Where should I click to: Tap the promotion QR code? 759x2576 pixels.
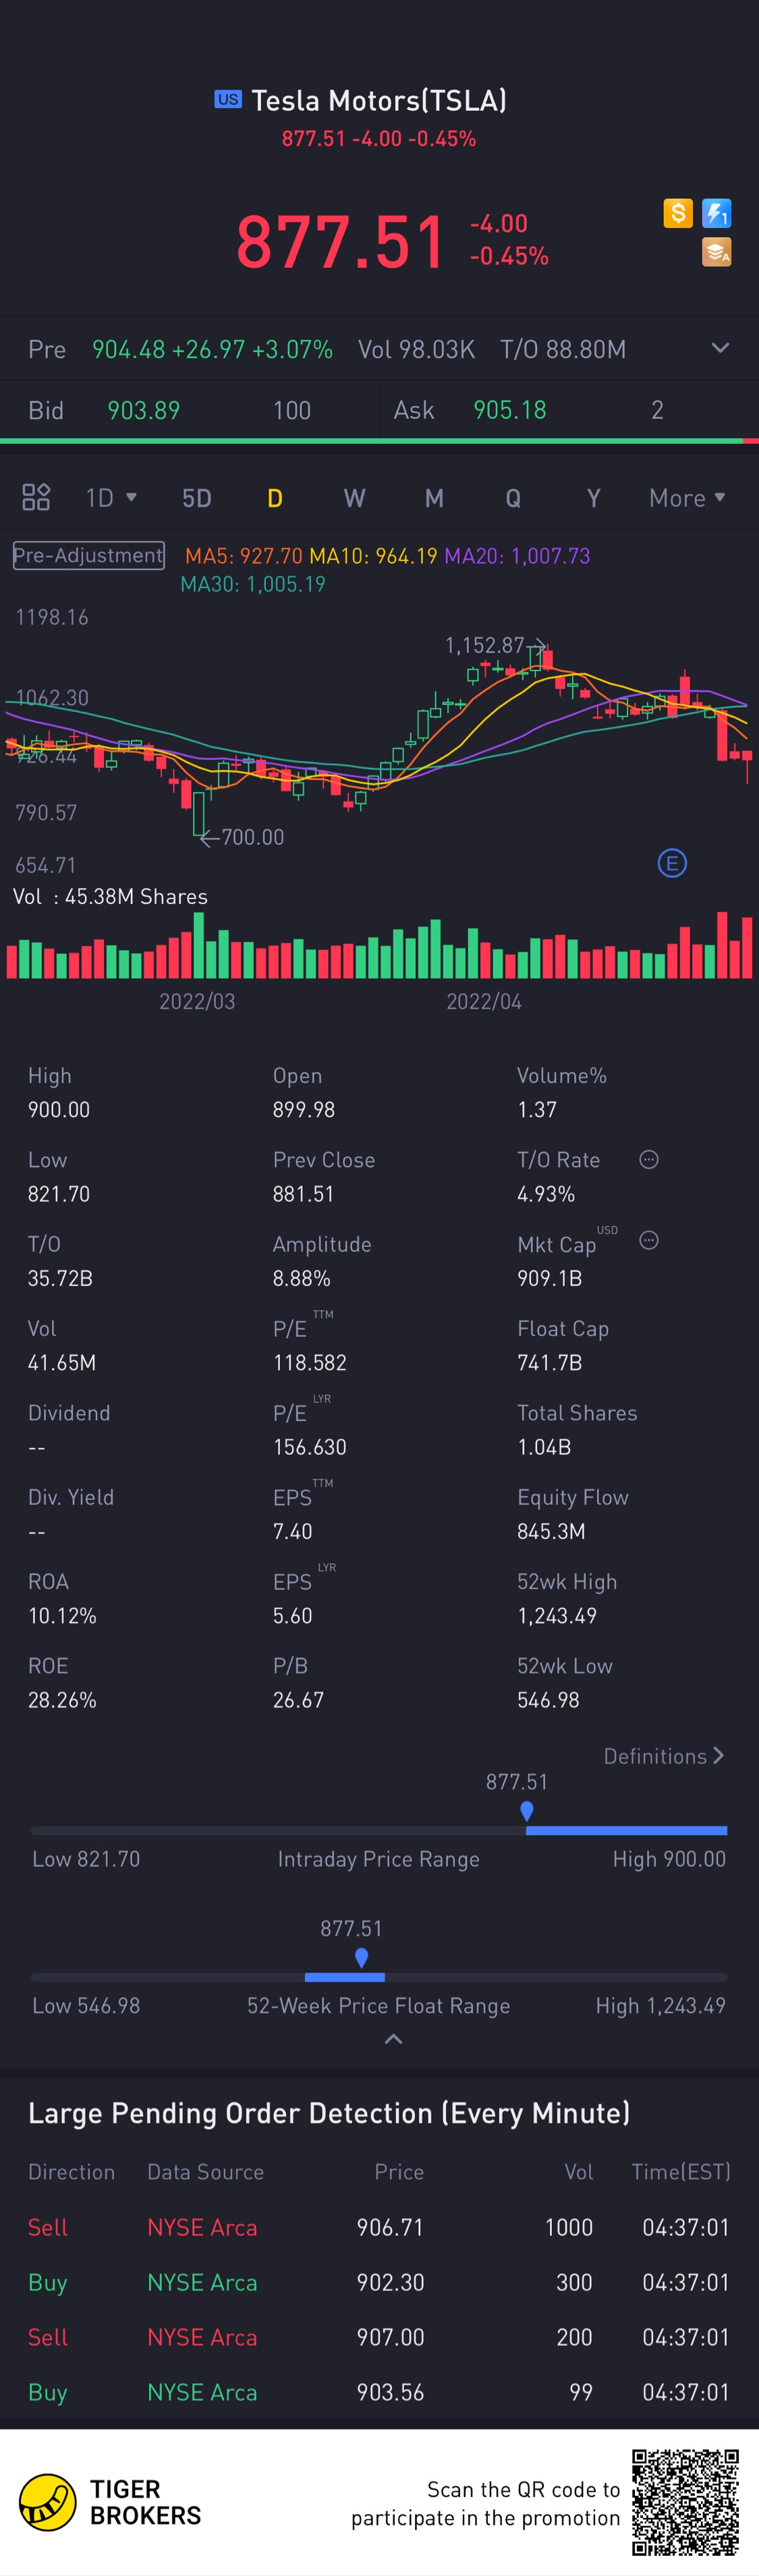(x=686, y=2502)
